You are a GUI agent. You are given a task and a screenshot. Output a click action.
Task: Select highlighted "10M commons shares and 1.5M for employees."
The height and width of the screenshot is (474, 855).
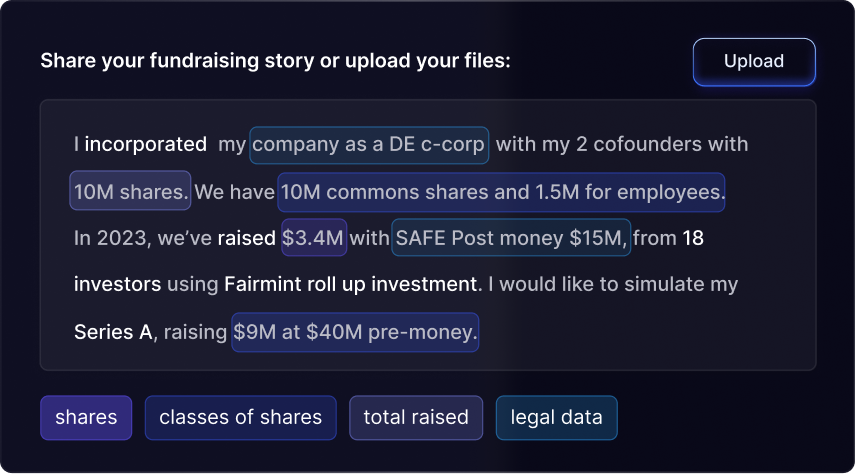click(x=501, y=192)
